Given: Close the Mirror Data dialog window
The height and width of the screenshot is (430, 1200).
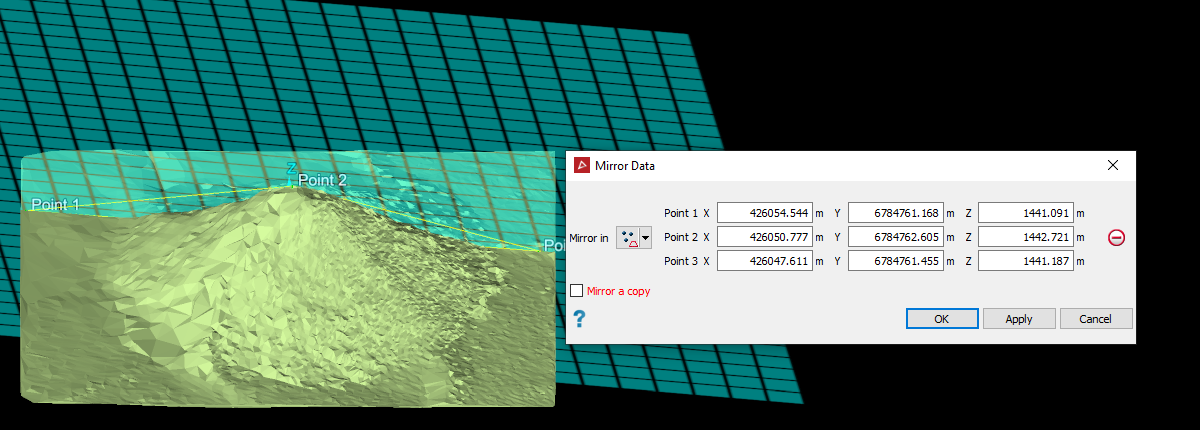Looking at the screenshot, I should [1113, 165].
